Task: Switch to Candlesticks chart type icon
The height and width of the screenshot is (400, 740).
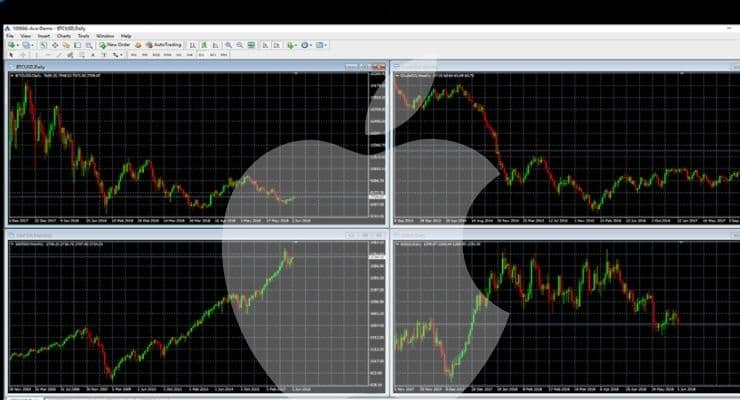Action: tap(204, 45)
